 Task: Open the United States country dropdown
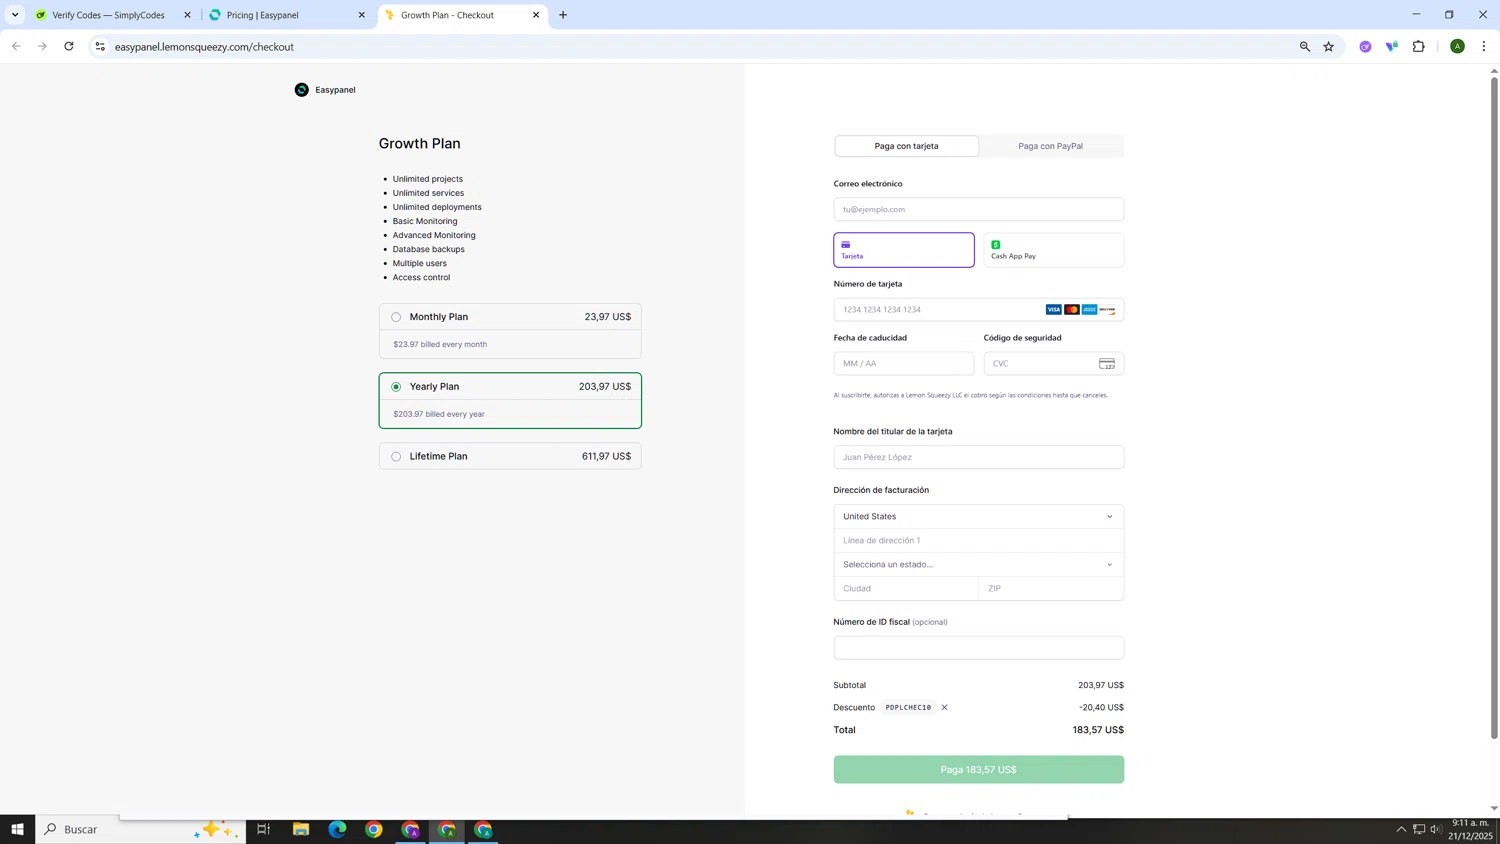(979, 516)
